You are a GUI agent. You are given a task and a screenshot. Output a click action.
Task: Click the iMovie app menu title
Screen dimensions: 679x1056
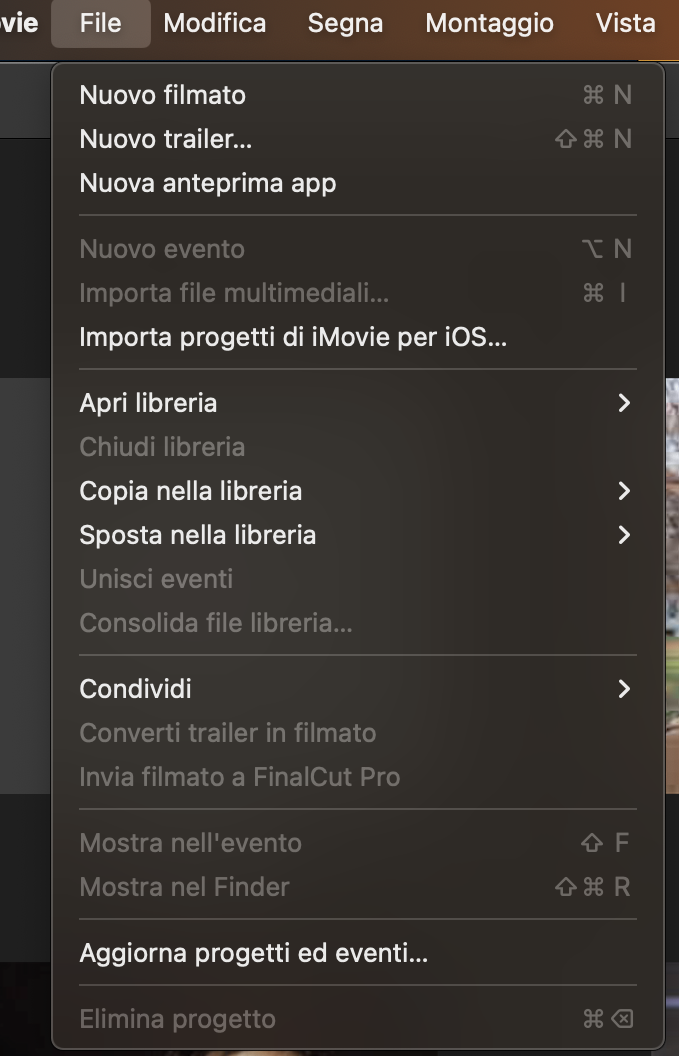pyautogui.click(x=19, y=24)
